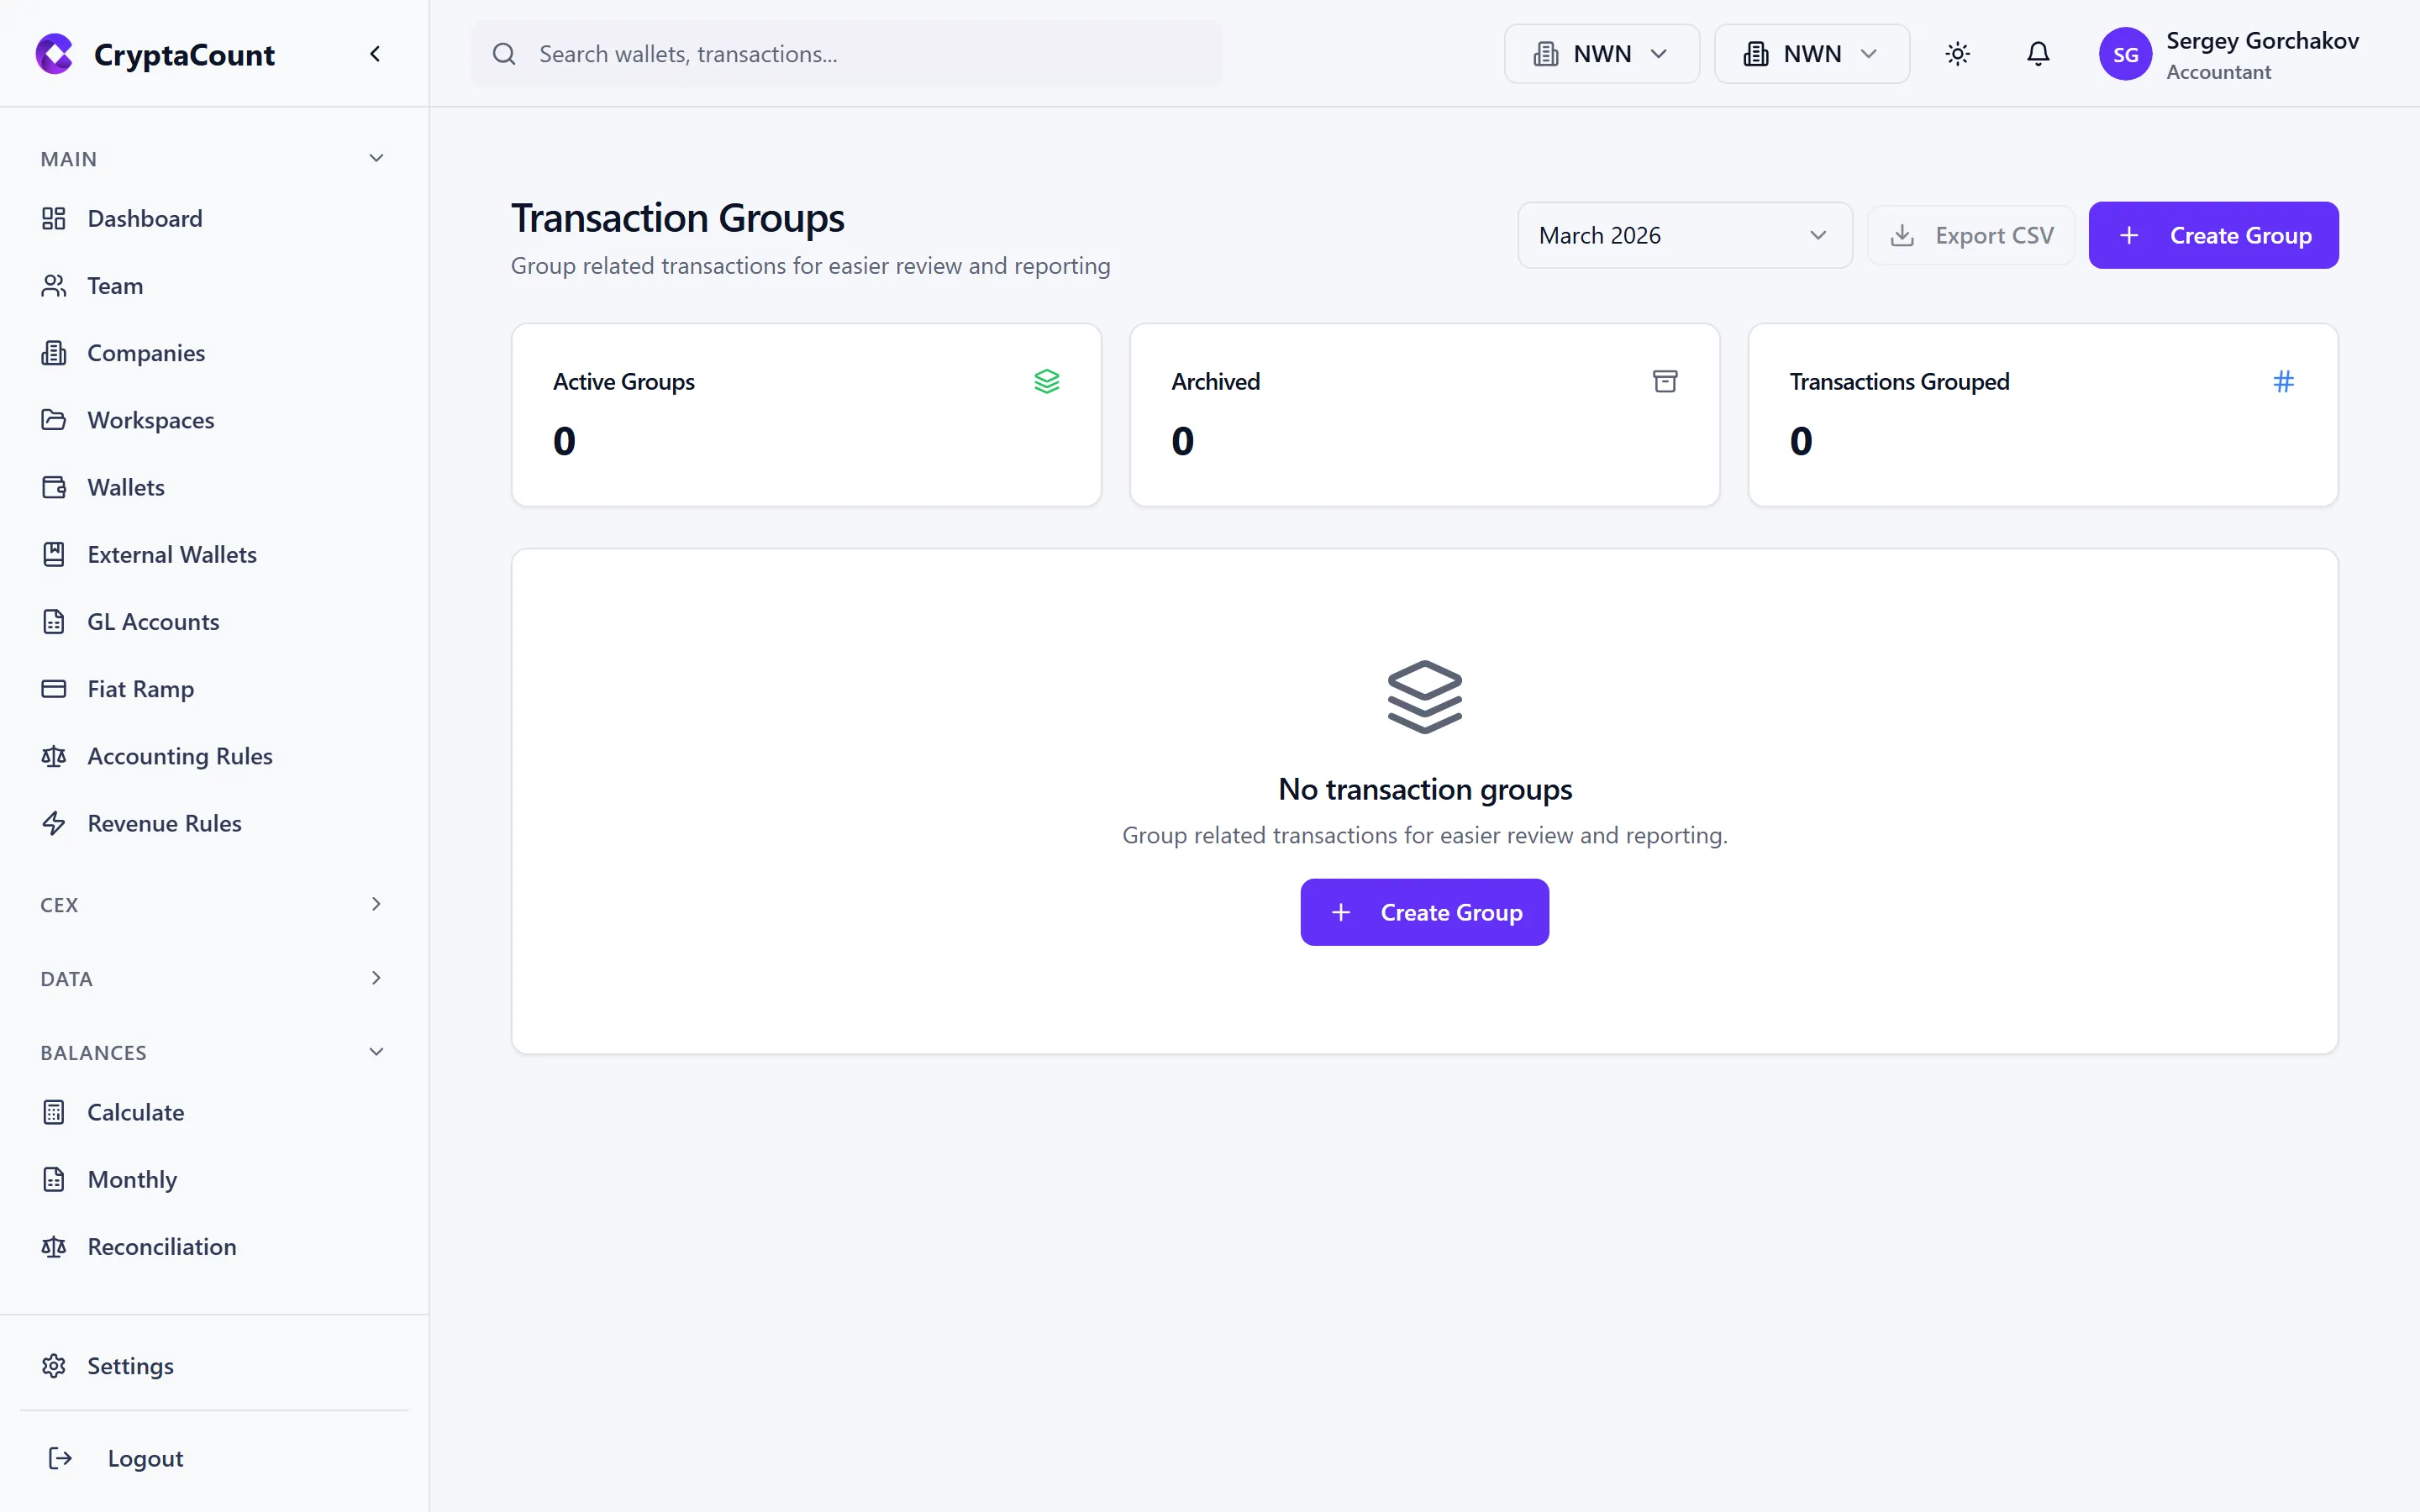Go to the Dashboard menu item
The height and width of the screenshot is (1512, 2420).
pyautogui.click(x=145, y=218)
